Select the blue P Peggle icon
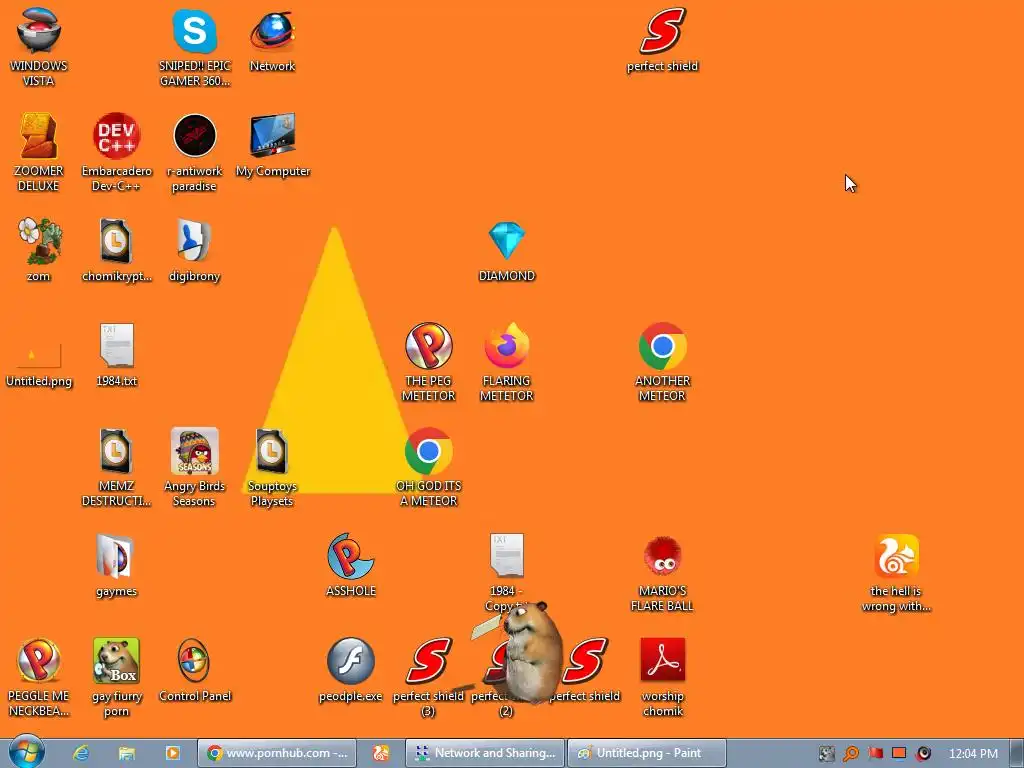Screen dimensions: 1024x768 click(x=351, y=566)
